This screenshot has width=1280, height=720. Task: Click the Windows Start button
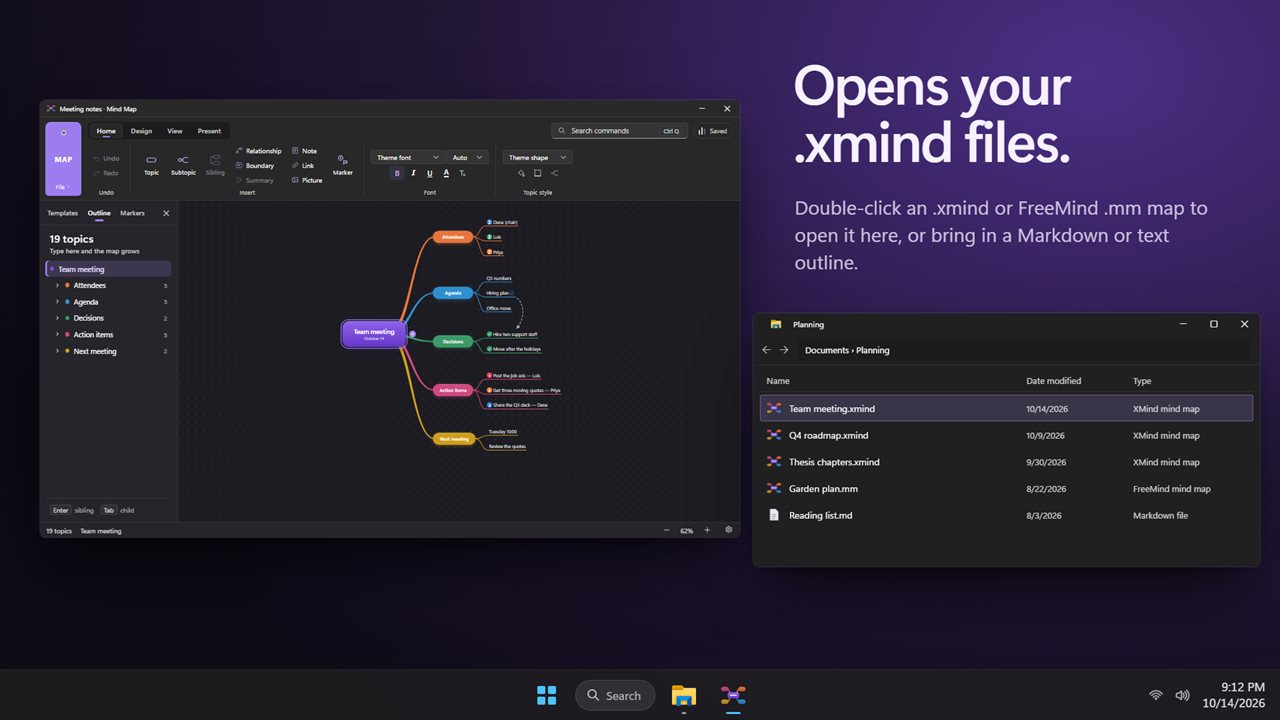[547, 695]
